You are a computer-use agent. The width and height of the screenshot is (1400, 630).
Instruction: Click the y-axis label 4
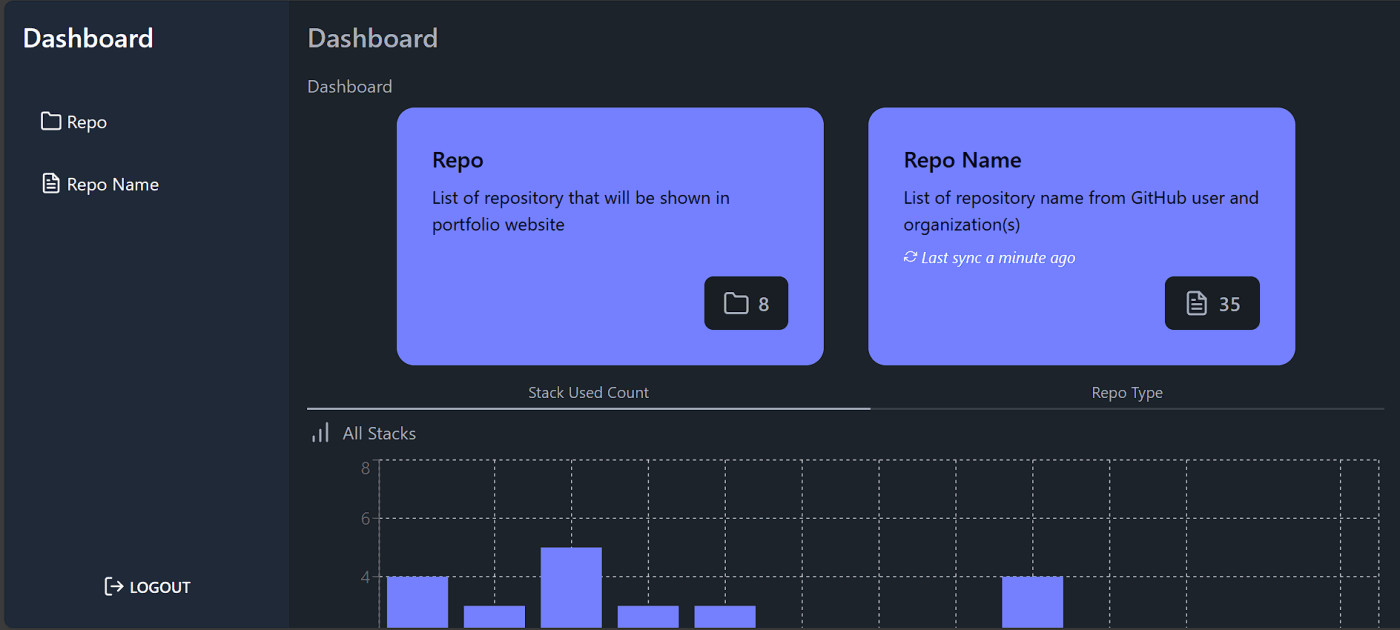tap(366, 577)
